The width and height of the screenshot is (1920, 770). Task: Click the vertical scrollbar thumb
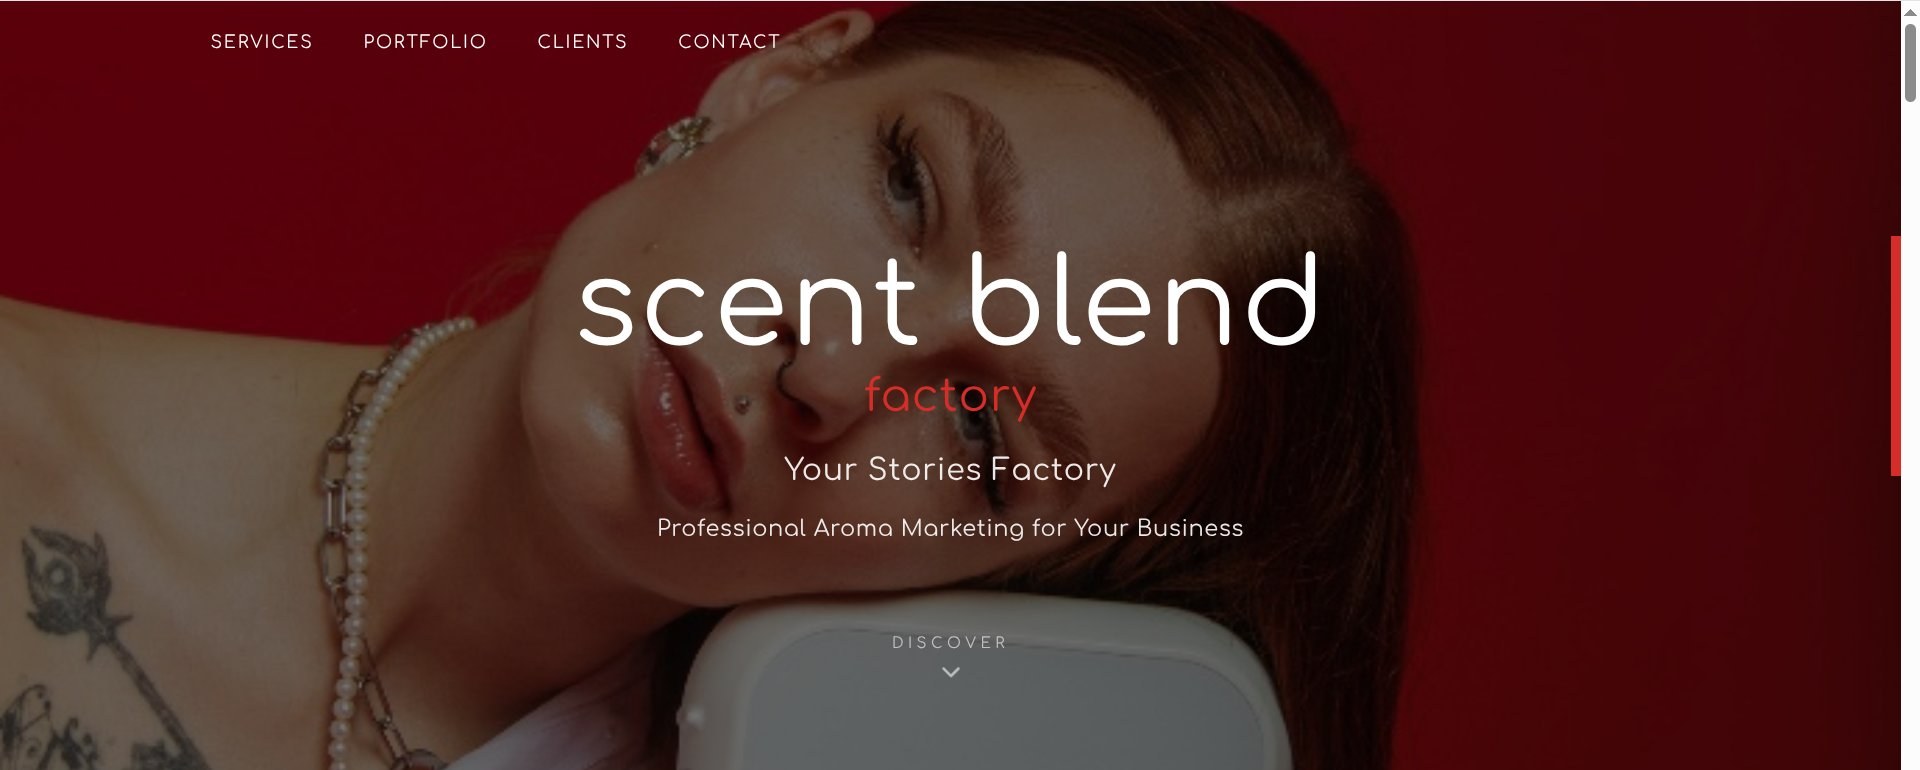[x=1910, y=62]
